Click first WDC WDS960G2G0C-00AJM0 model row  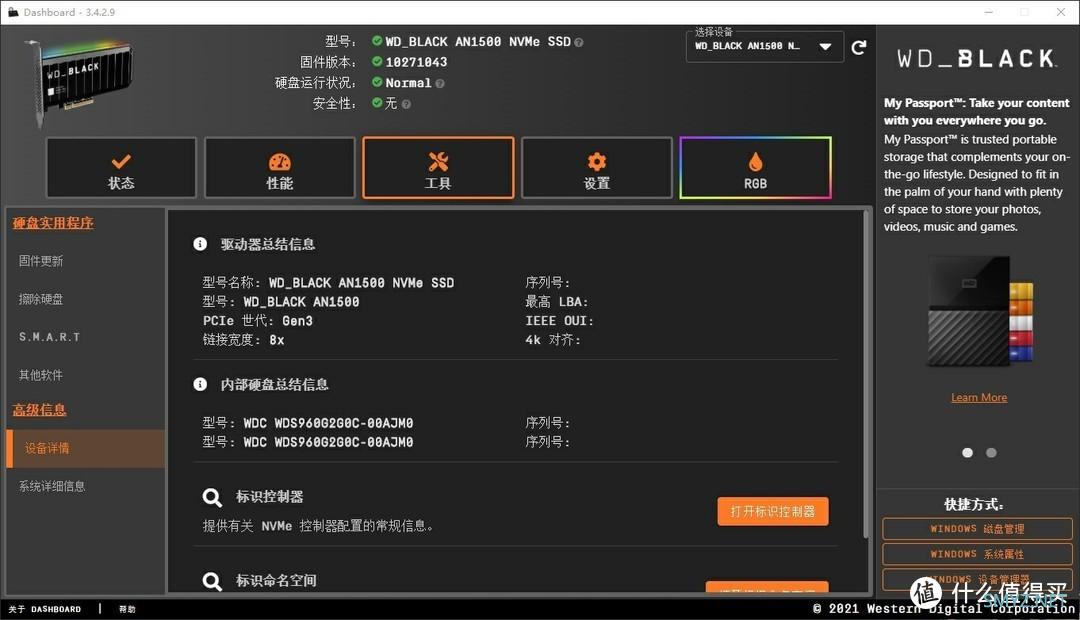click(308, 423)
